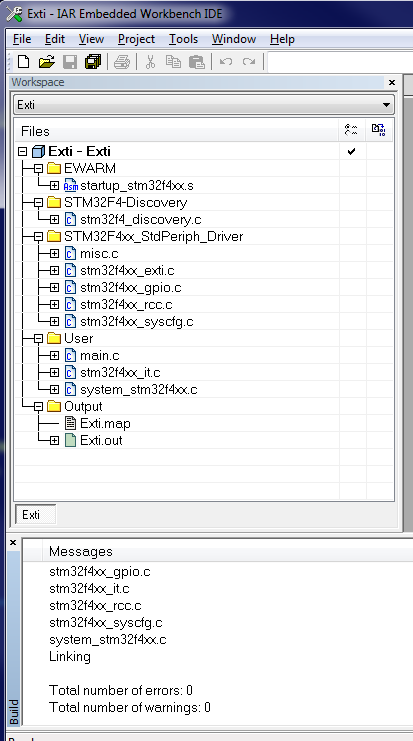This screenshot has width=413, height=741.
Task: Click the Asm icon of startup_stm32f4xx.s
Action: [70, 185]
